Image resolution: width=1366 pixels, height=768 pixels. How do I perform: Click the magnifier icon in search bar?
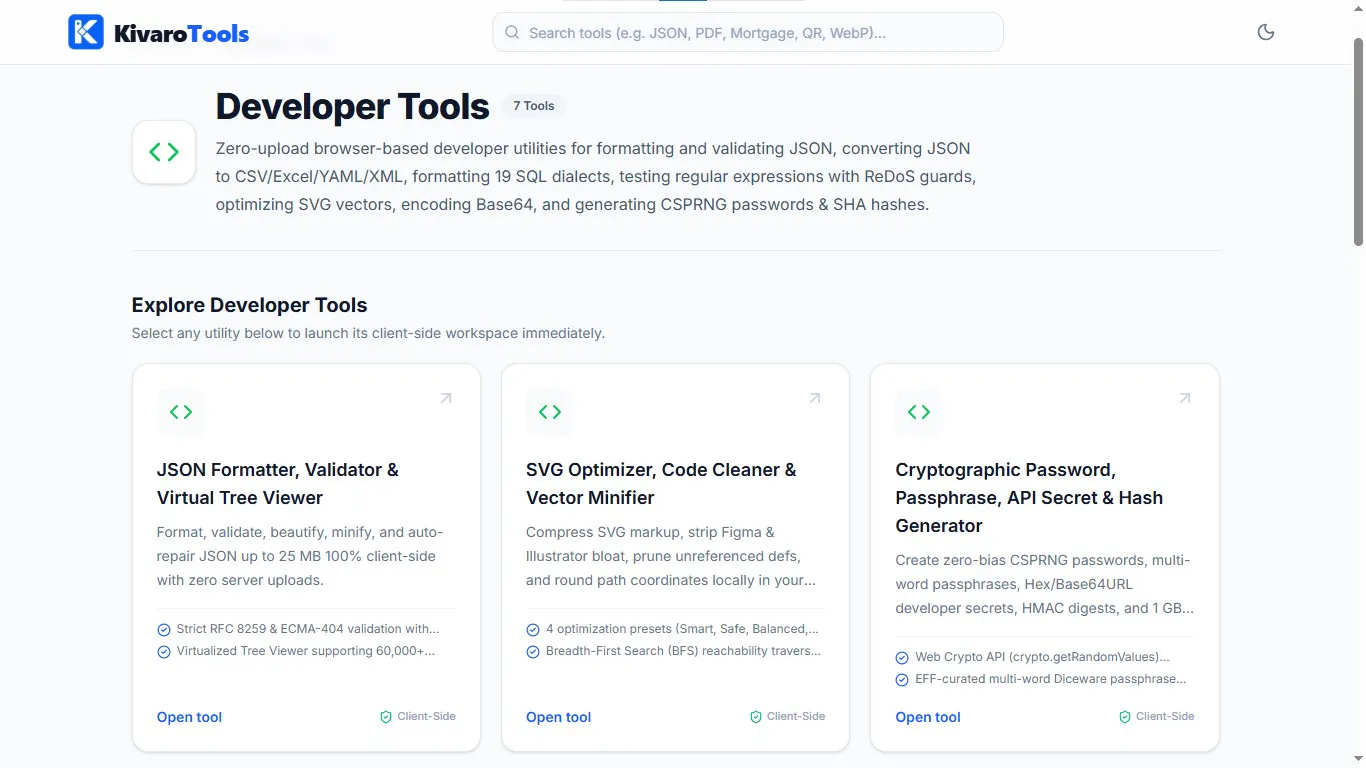click(x=512, y=33)
